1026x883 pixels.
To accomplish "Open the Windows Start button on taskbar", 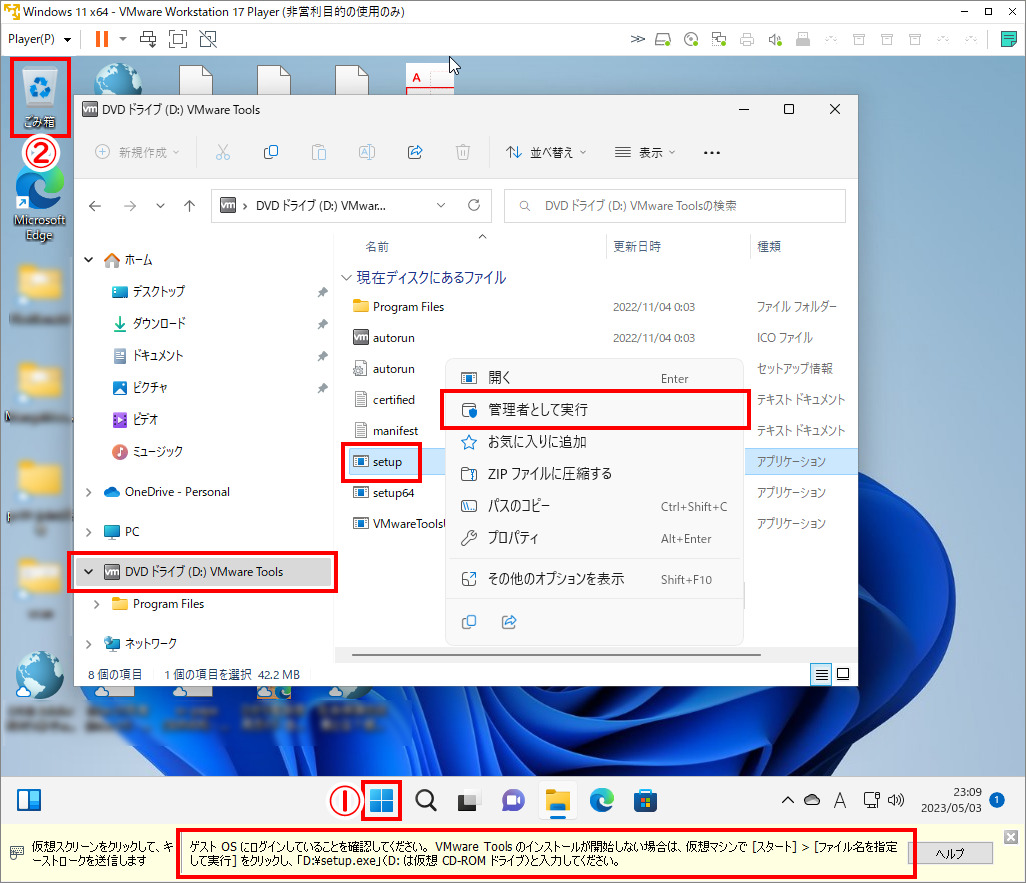I will point(381,800).
